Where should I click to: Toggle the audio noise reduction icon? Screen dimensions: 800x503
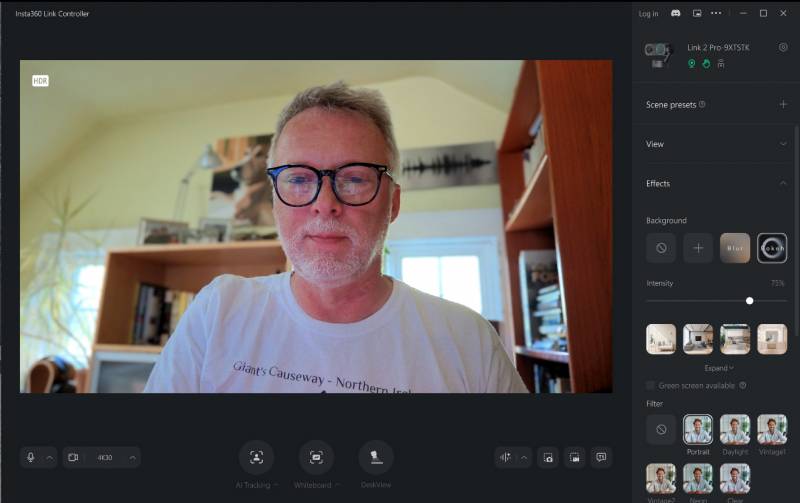[505, 457]
